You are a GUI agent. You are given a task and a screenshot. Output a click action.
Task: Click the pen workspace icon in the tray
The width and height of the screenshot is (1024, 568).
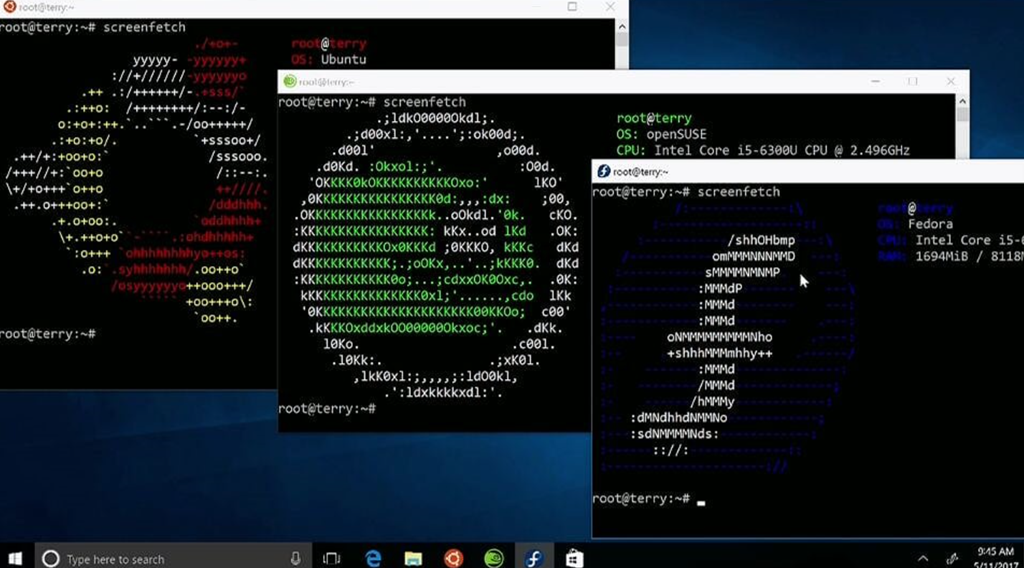[952, 558]
